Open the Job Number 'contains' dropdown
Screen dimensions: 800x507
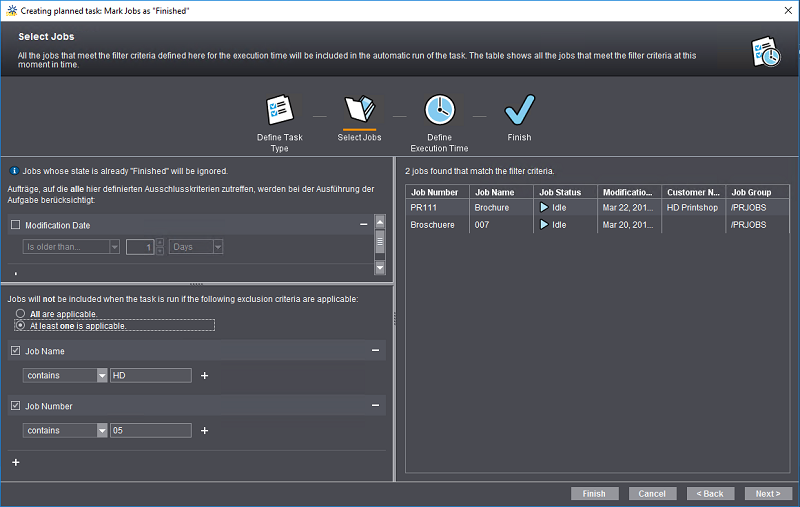tap(102, 431)
